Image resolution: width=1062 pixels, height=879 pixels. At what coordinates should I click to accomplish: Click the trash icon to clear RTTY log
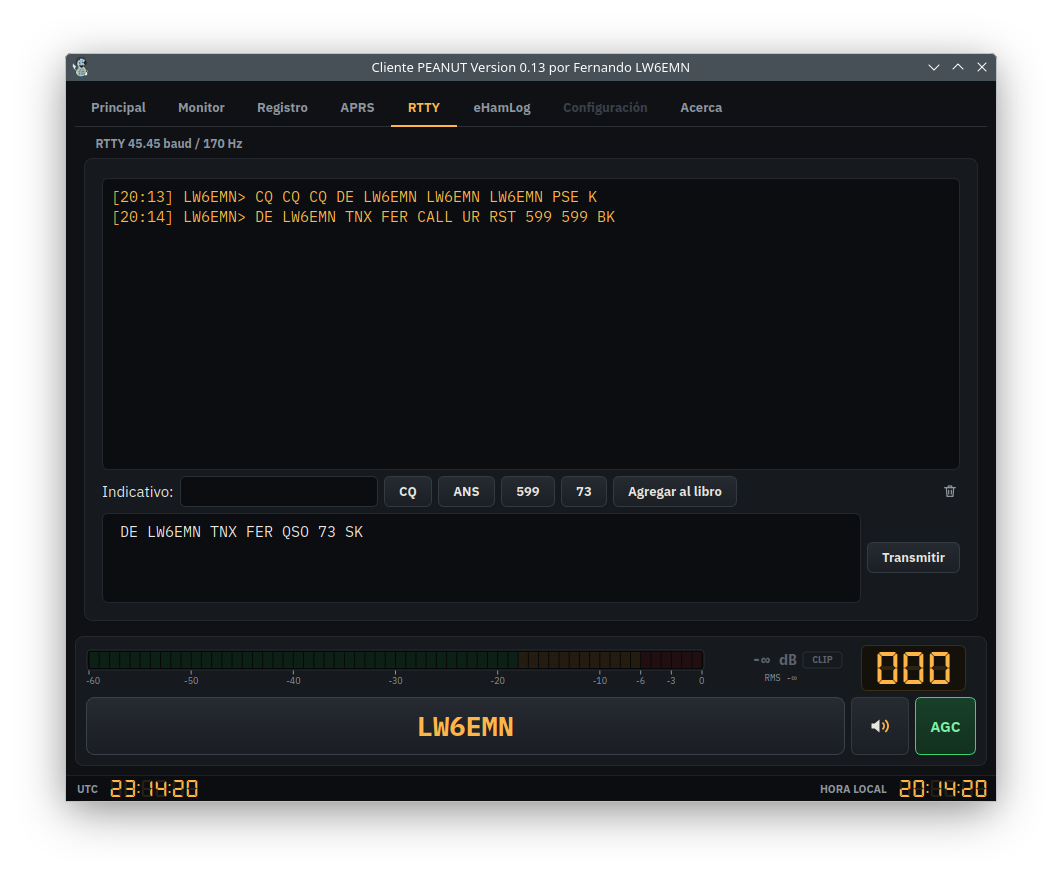(950, 492)
